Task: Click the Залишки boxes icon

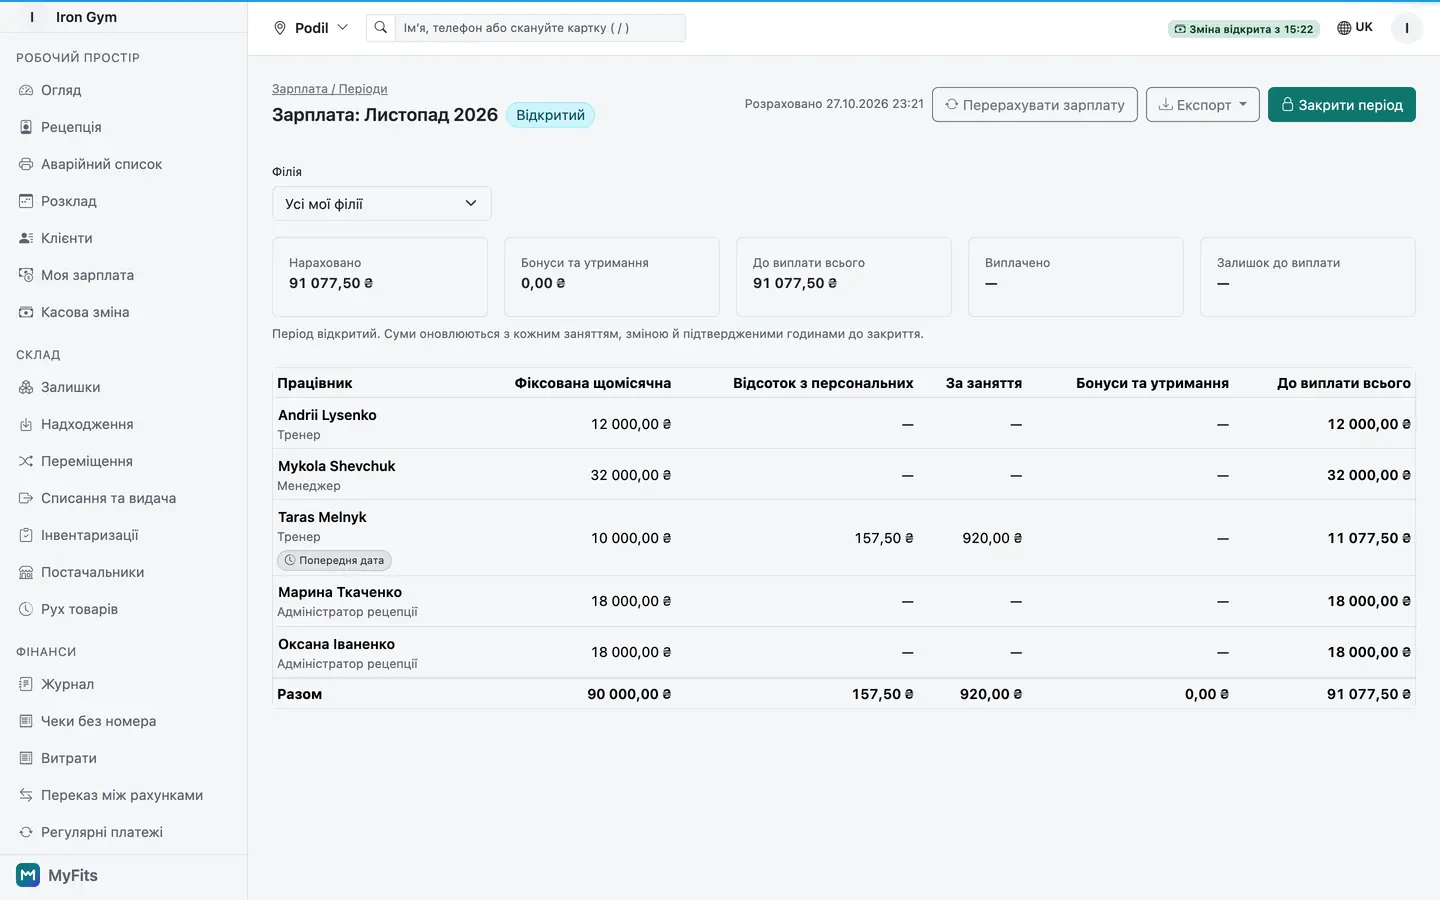Action: click(x=26, y=387)
